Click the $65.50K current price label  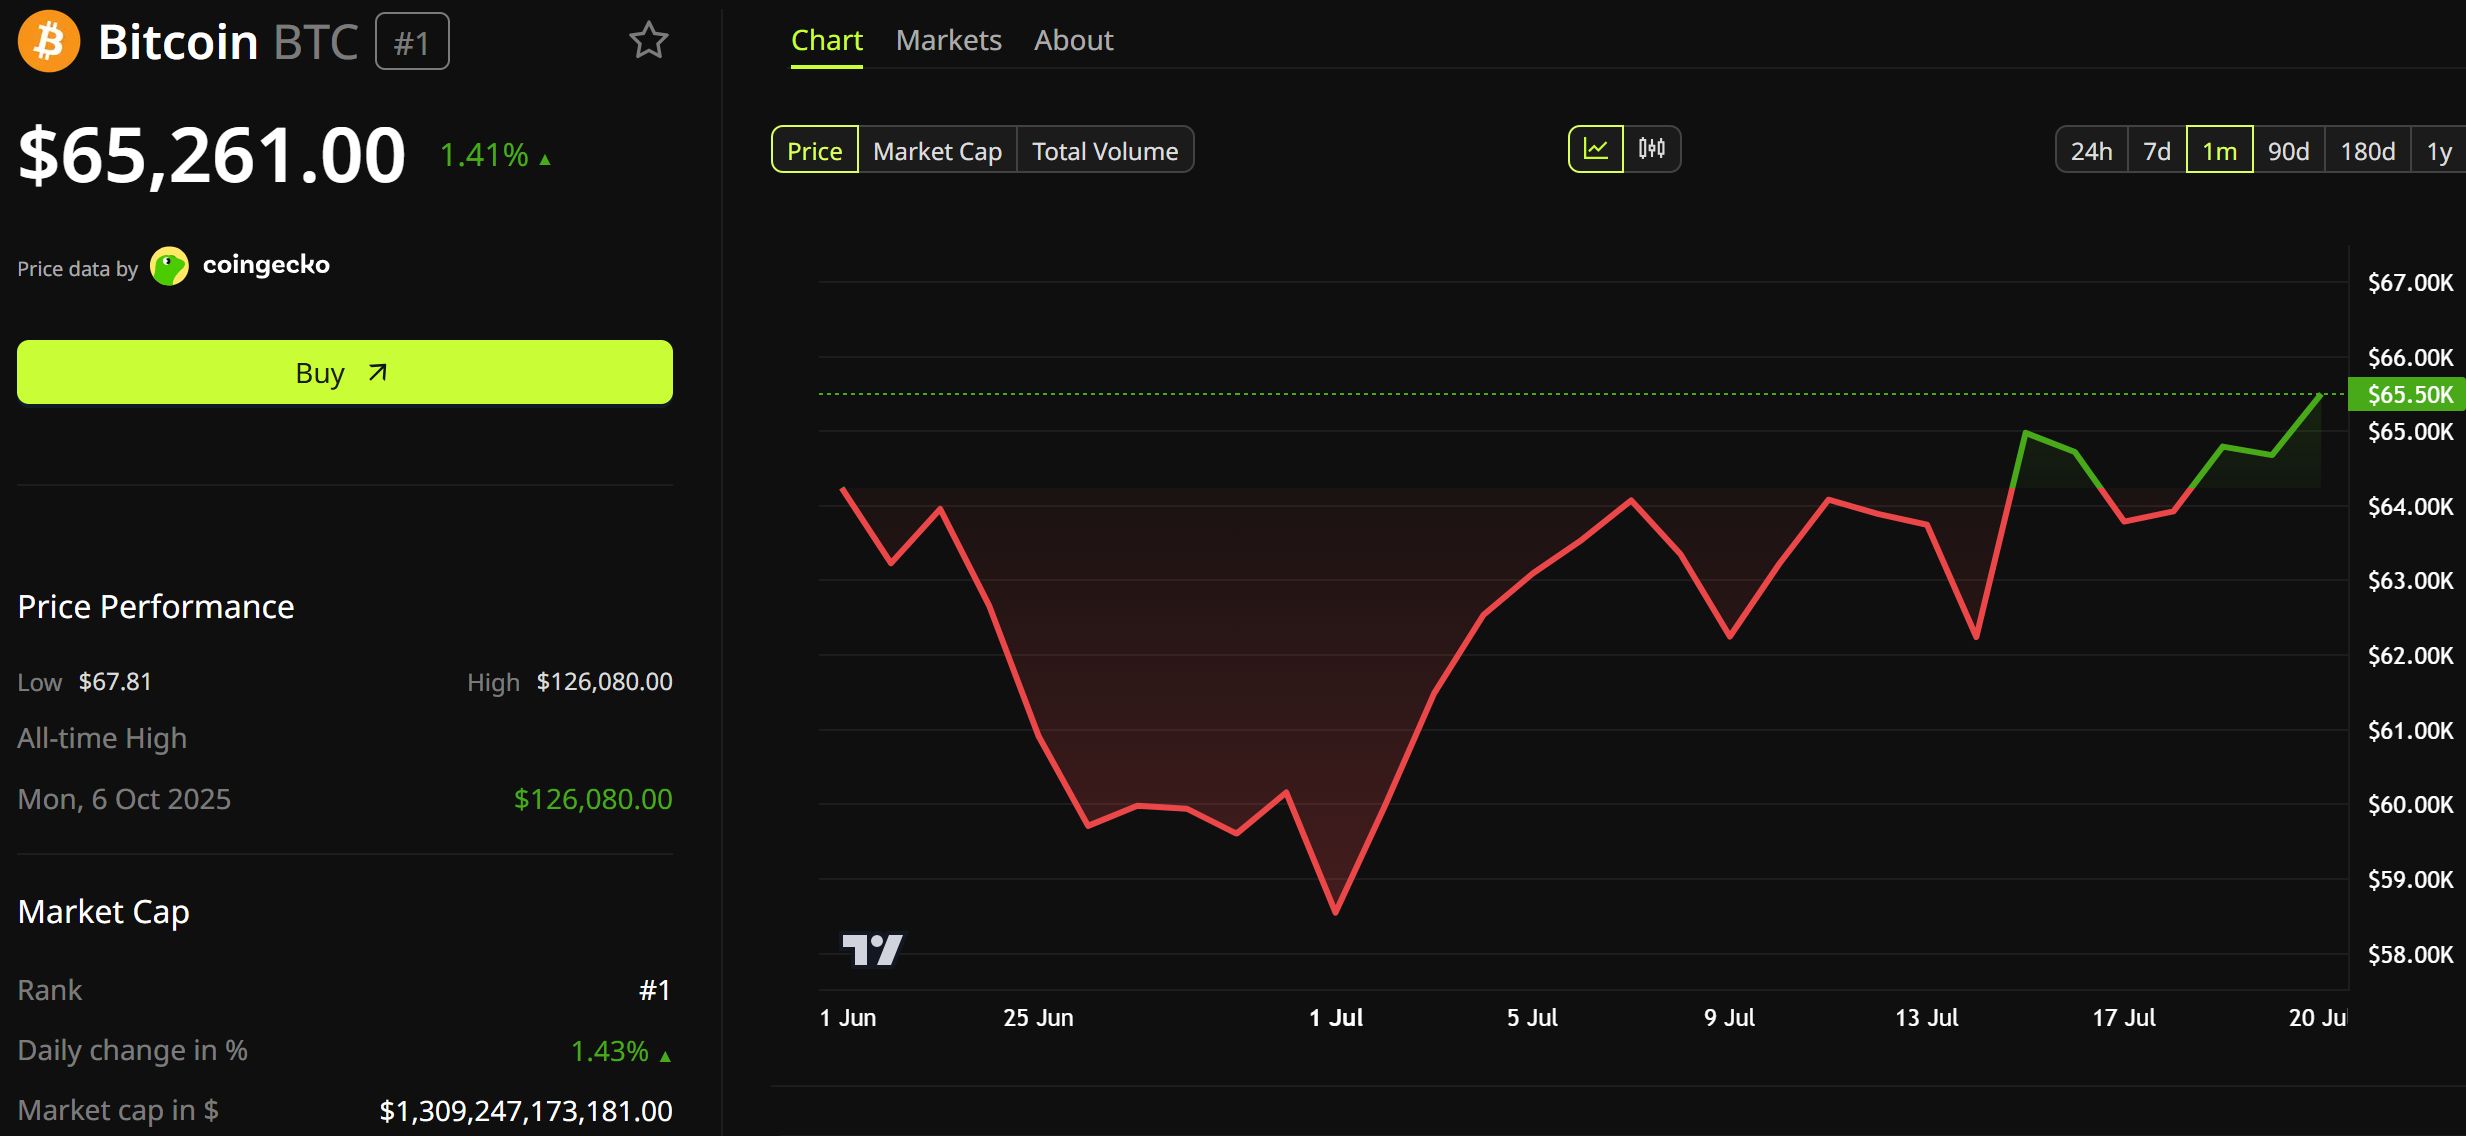tap(2408, 394)
